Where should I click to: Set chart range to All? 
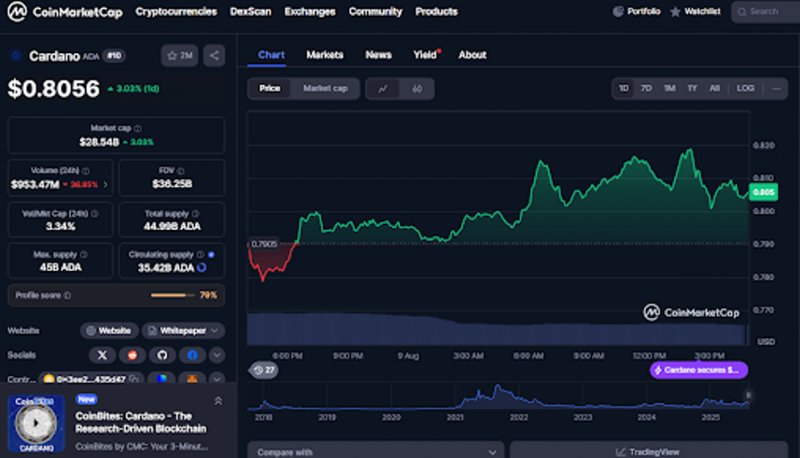[714, 89]
